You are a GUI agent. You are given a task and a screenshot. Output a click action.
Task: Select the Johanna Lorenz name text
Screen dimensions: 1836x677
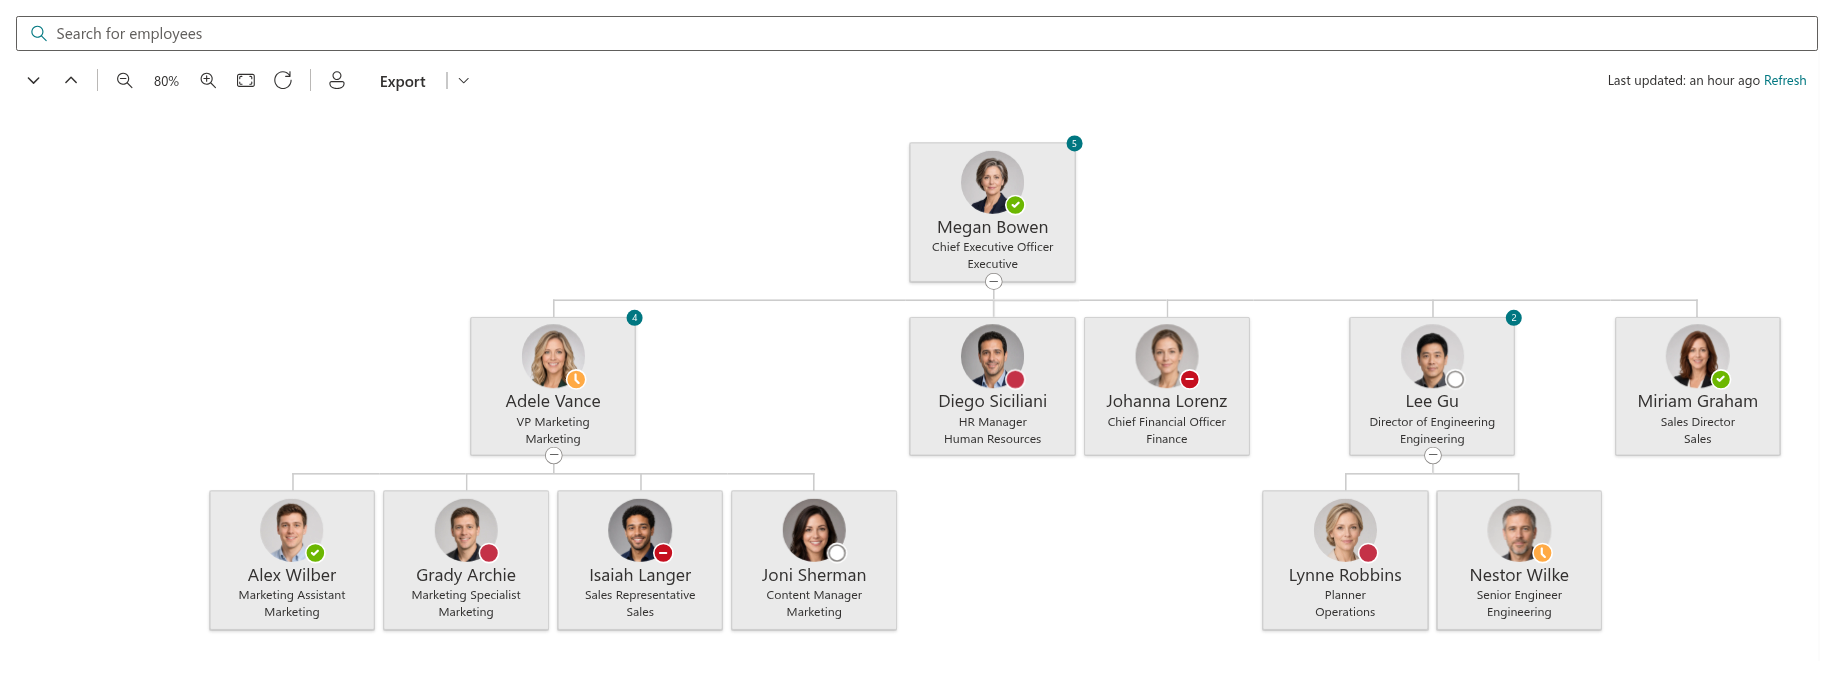tap(1167, 401)
